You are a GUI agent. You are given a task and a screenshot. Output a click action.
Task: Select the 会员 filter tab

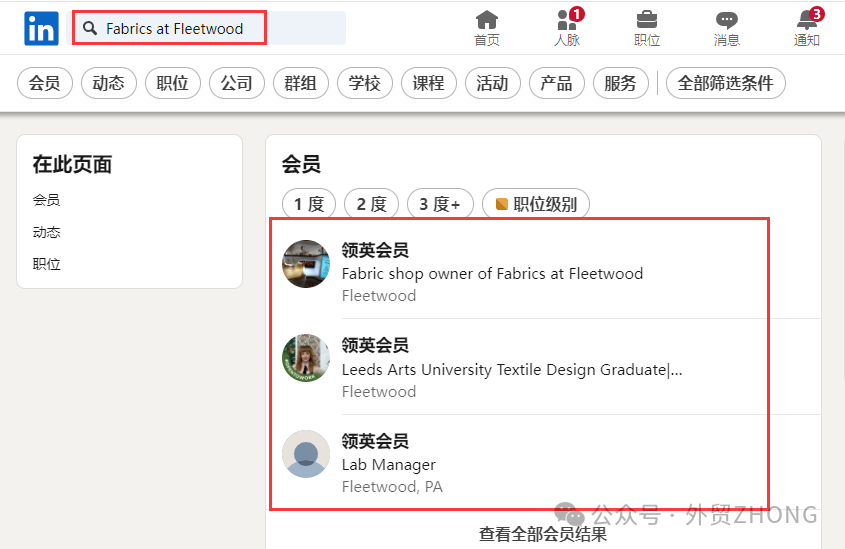coord(44,84)
